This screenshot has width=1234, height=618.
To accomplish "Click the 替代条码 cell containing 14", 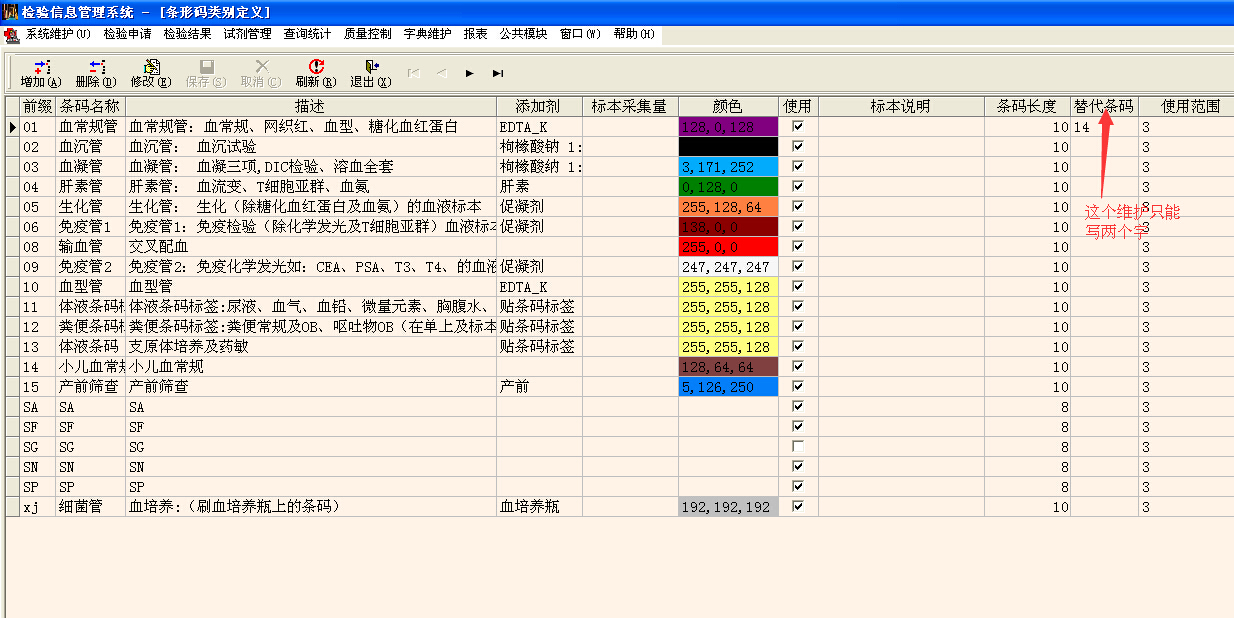I will point(1104,127).
